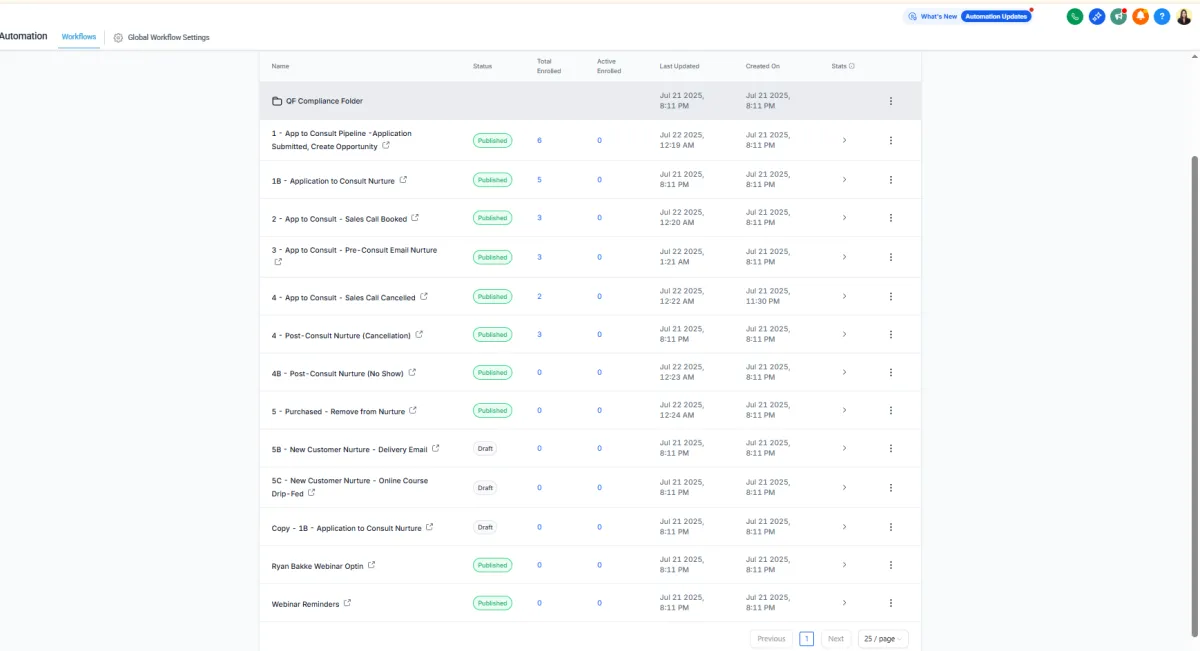Click external link icon beside Ryan Bakke Webinar Optin
This screenshot has width=1200, height=651.
pyautogui.click(x=372, y=565)
